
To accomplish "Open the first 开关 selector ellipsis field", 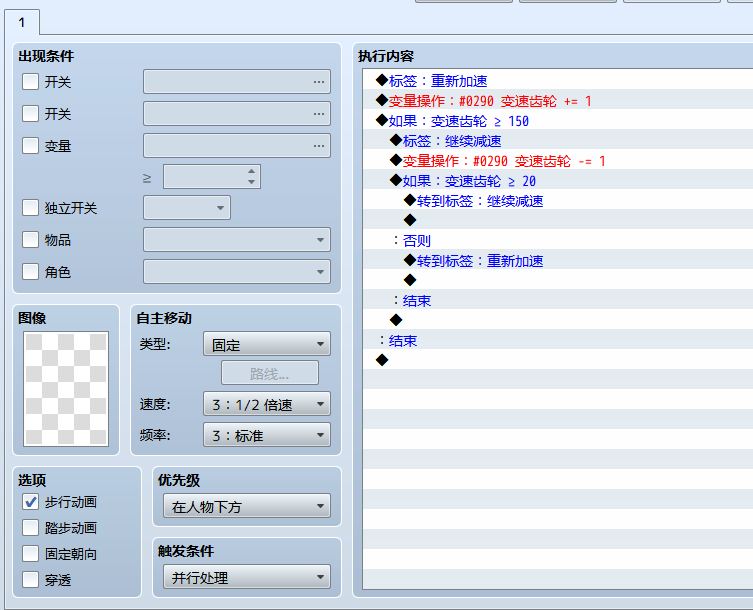I will pyautogui.click(x=237, y=82).
